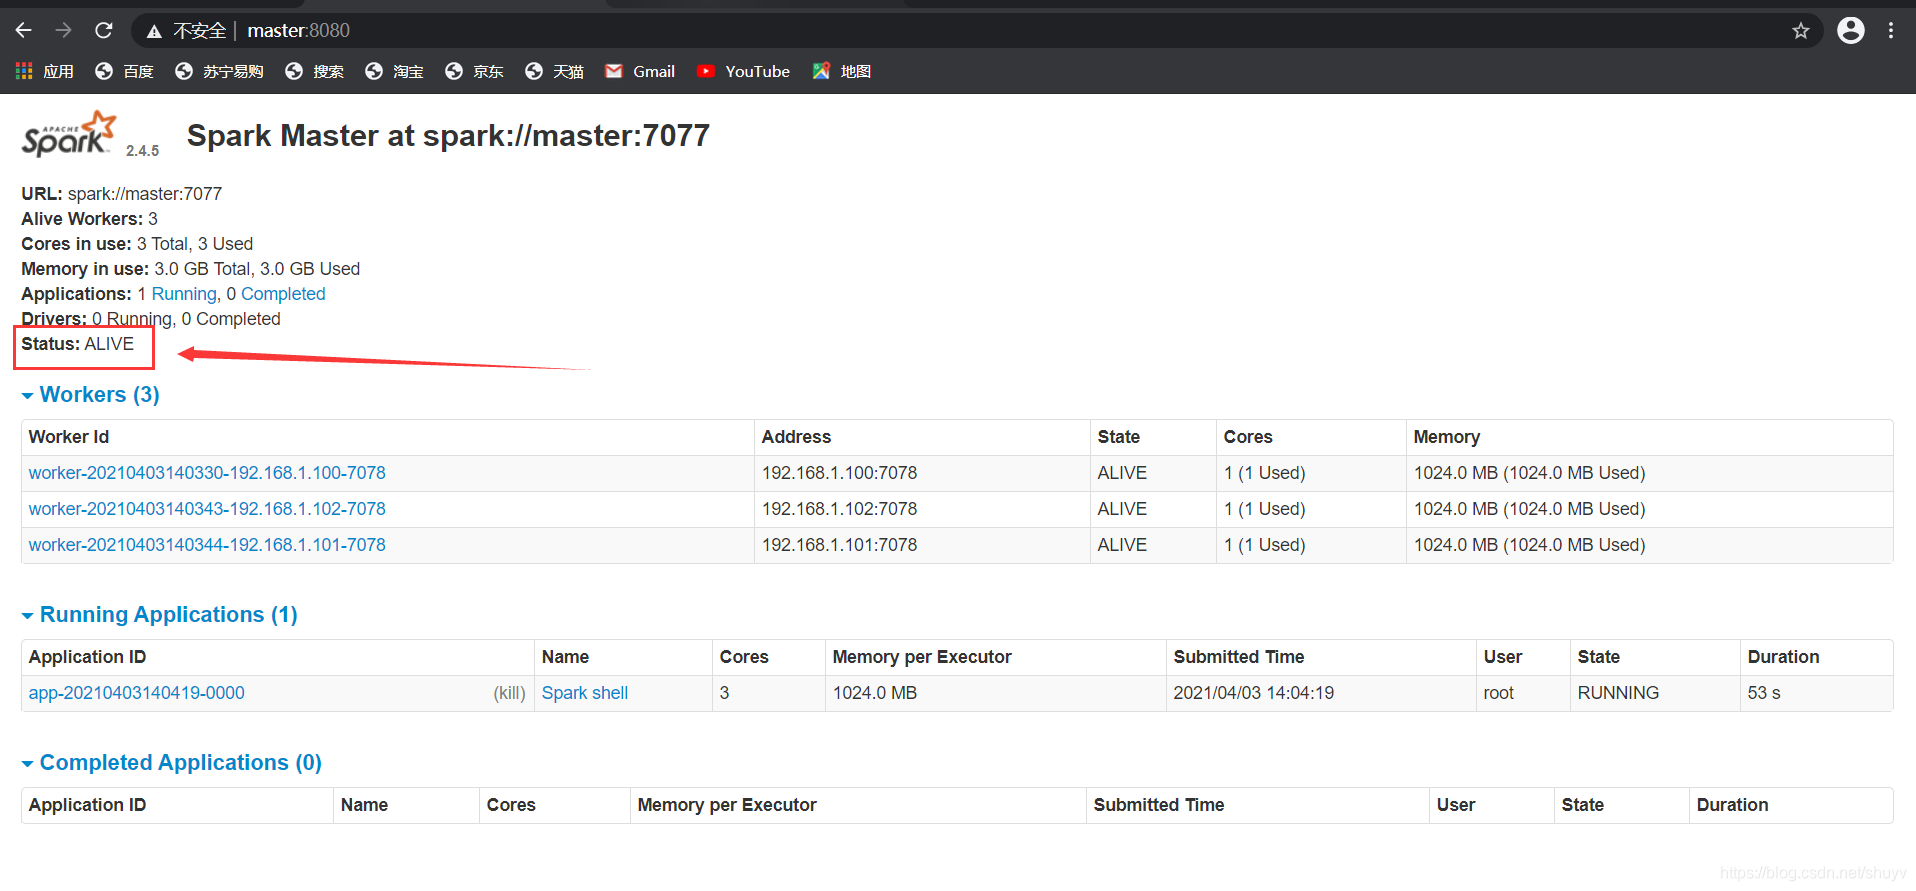Click the user cell root

point(1499,693)
